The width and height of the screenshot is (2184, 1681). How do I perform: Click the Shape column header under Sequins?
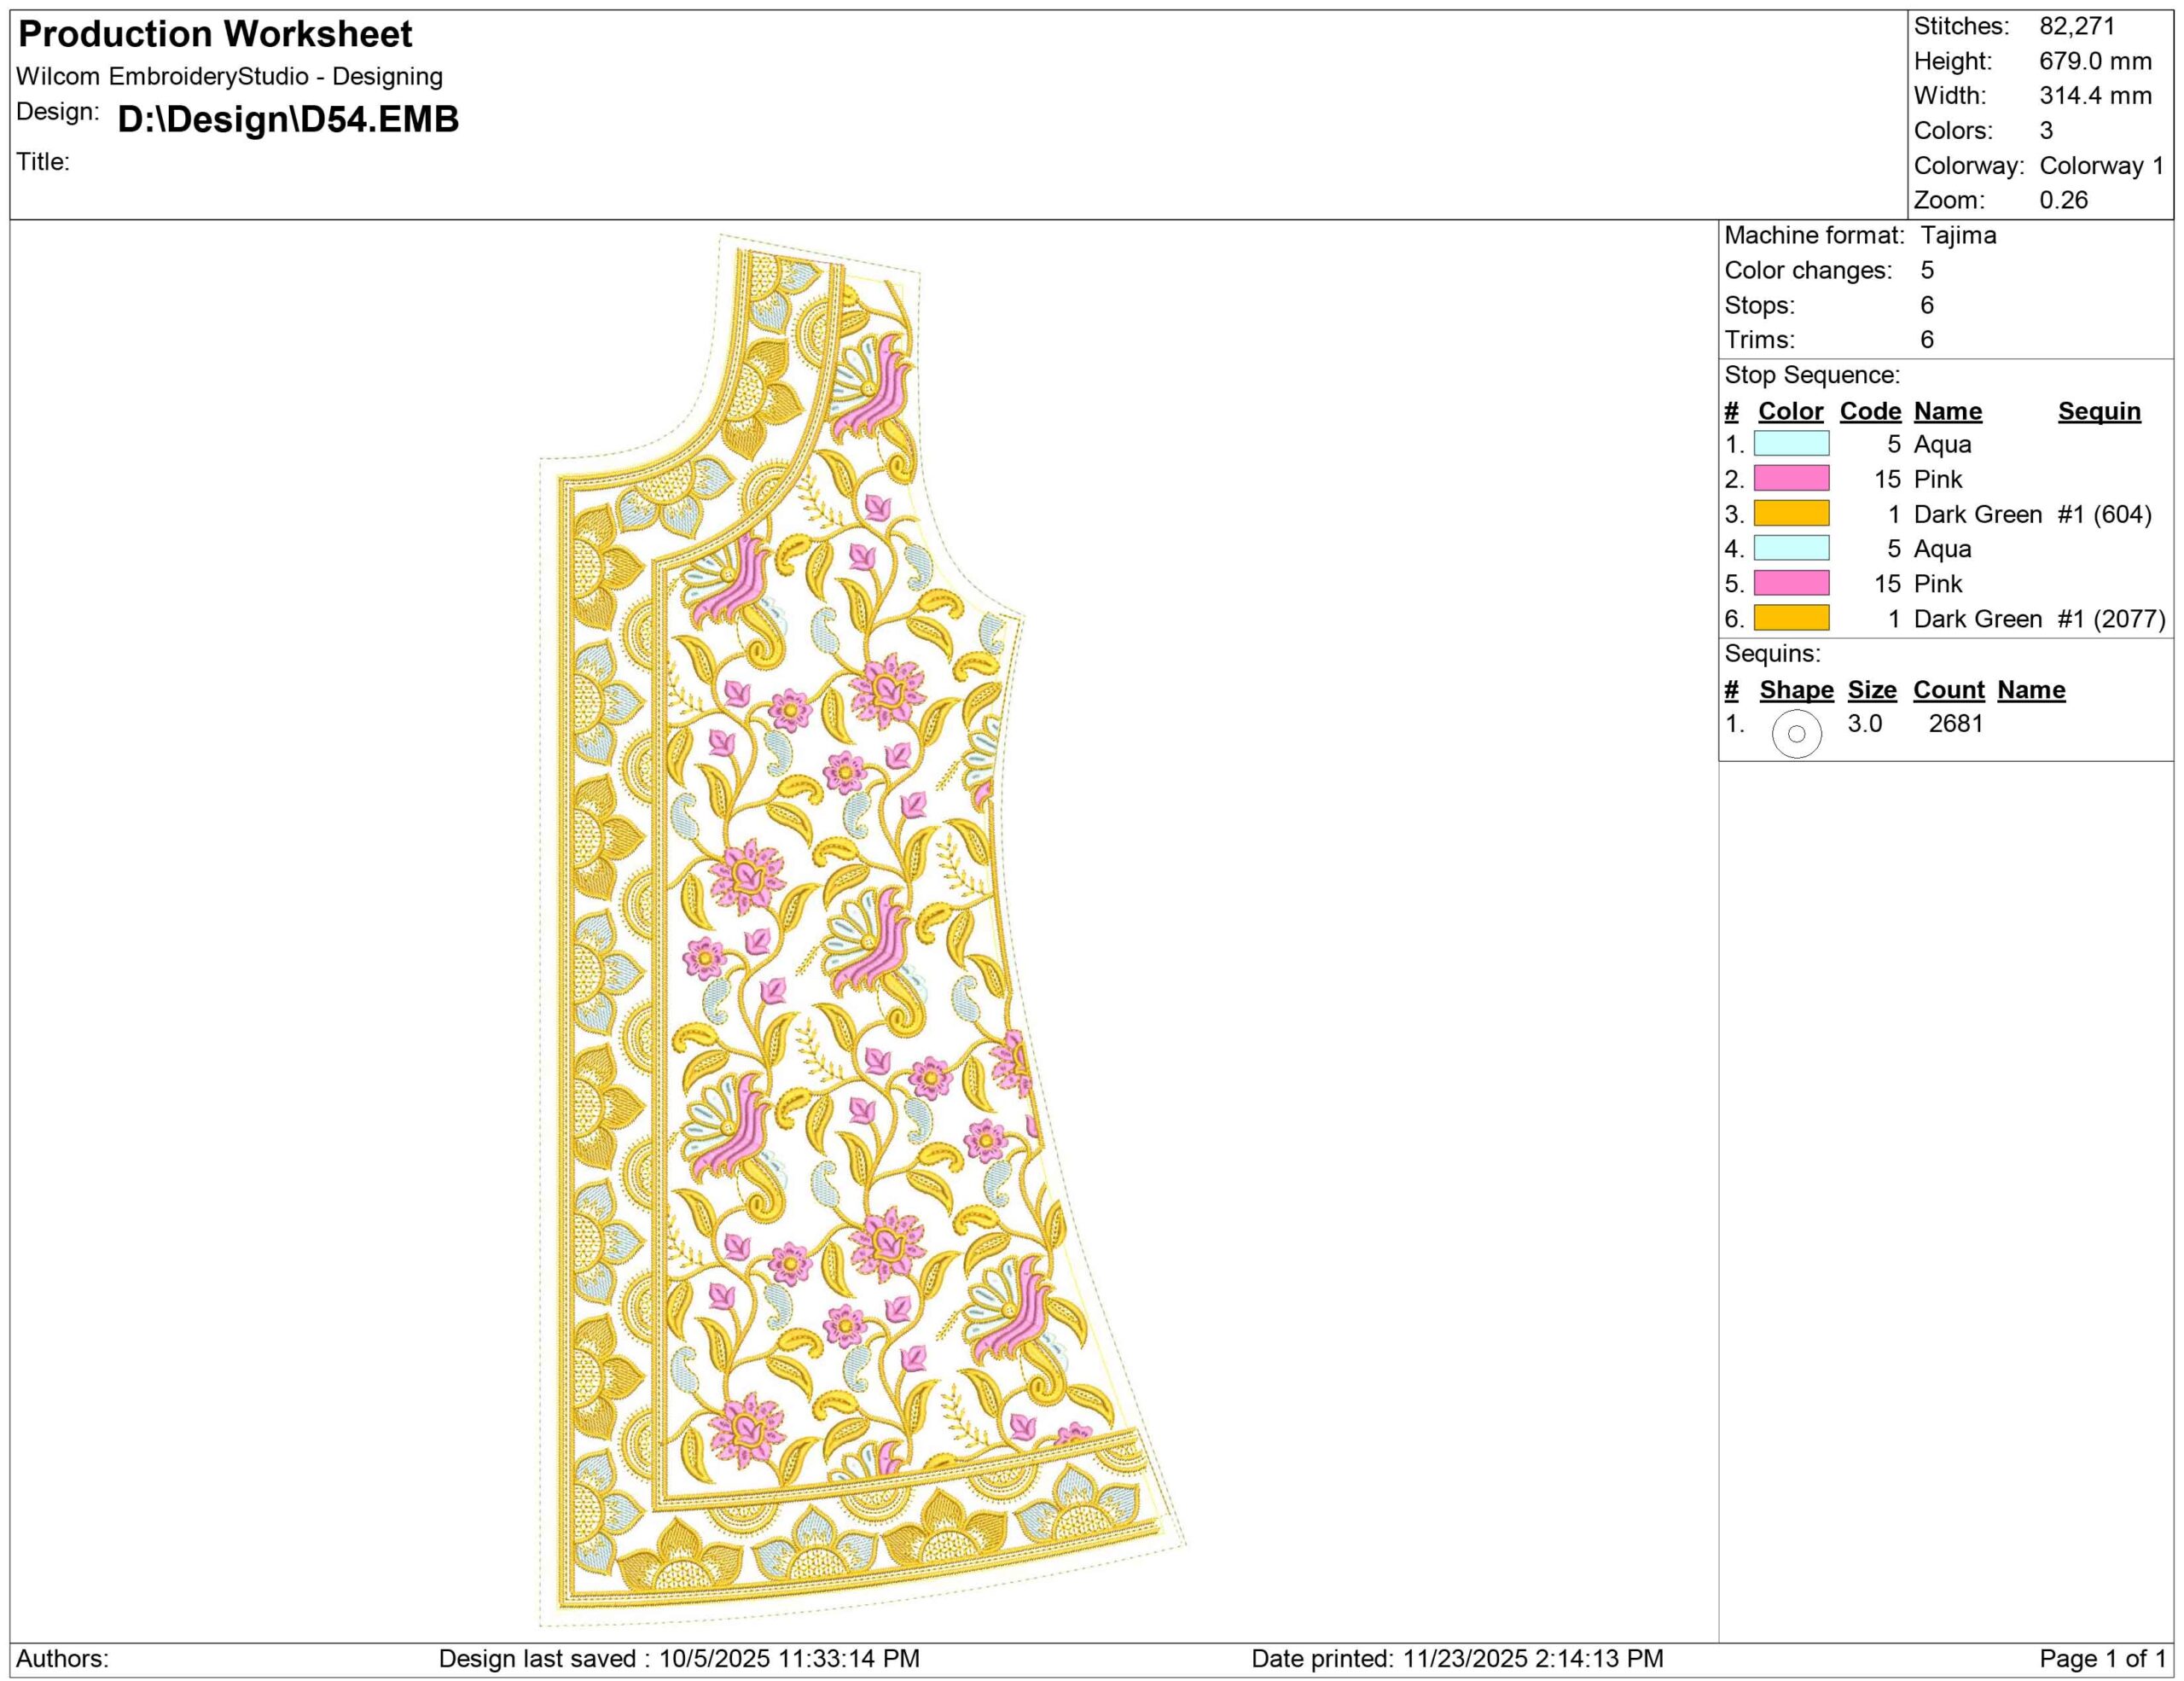click(1796, 690)
